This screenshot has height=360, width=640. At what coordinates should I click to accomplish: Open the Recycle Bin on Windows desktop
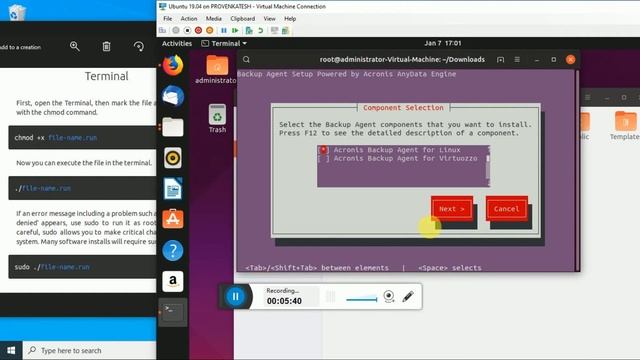17,12
